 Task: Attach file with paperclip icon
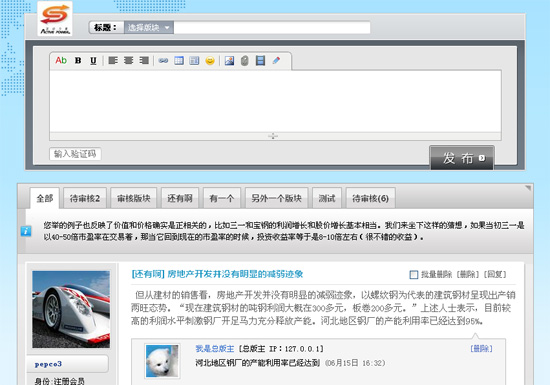pyautogui.click(x=244, y=61)
